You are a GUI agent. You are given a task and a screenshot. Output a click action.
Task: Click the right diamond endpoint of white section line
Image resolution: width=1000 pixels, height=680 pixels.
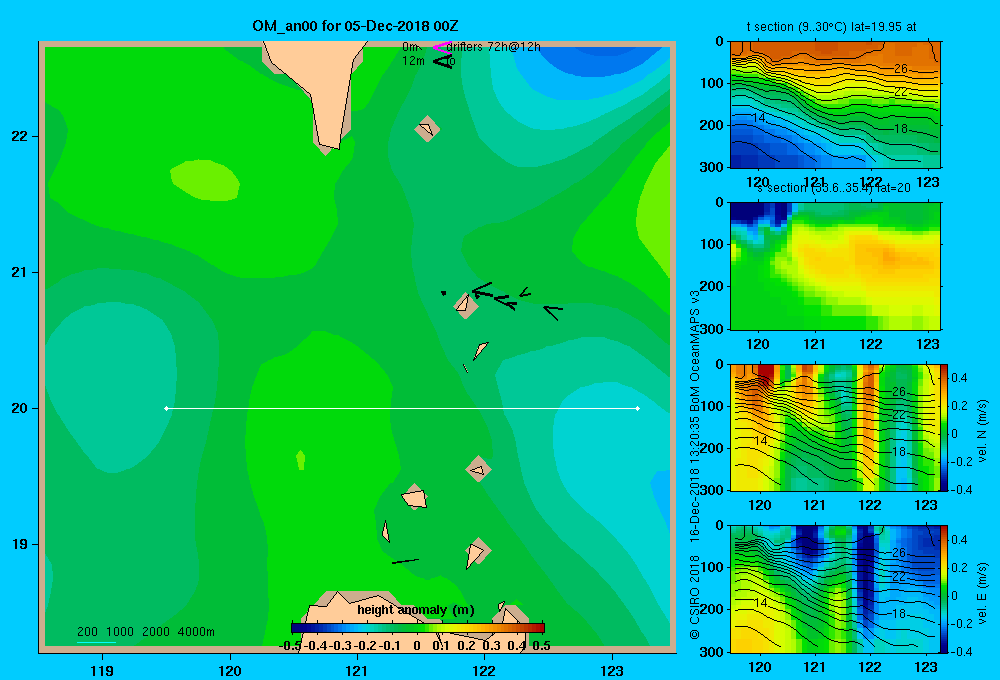(x=637, y=408)
